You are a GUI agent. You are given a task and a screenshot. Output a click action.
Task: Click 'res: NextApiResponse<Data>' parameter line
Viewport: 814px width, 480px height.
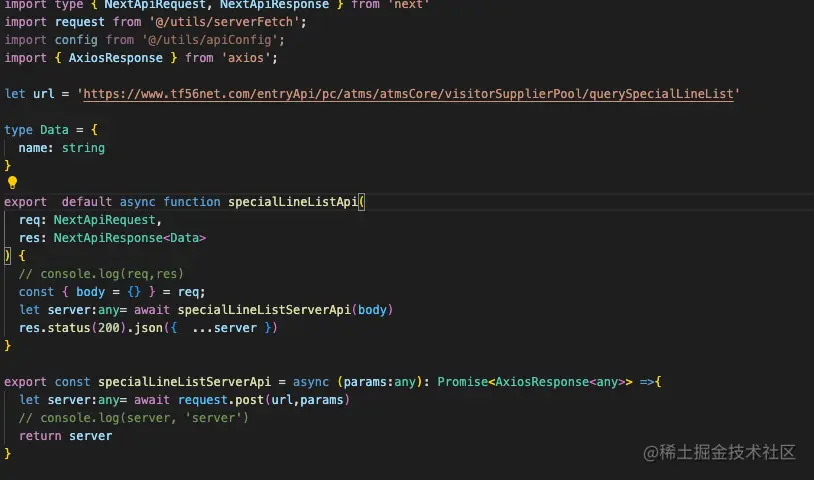[x=112, y=238]
